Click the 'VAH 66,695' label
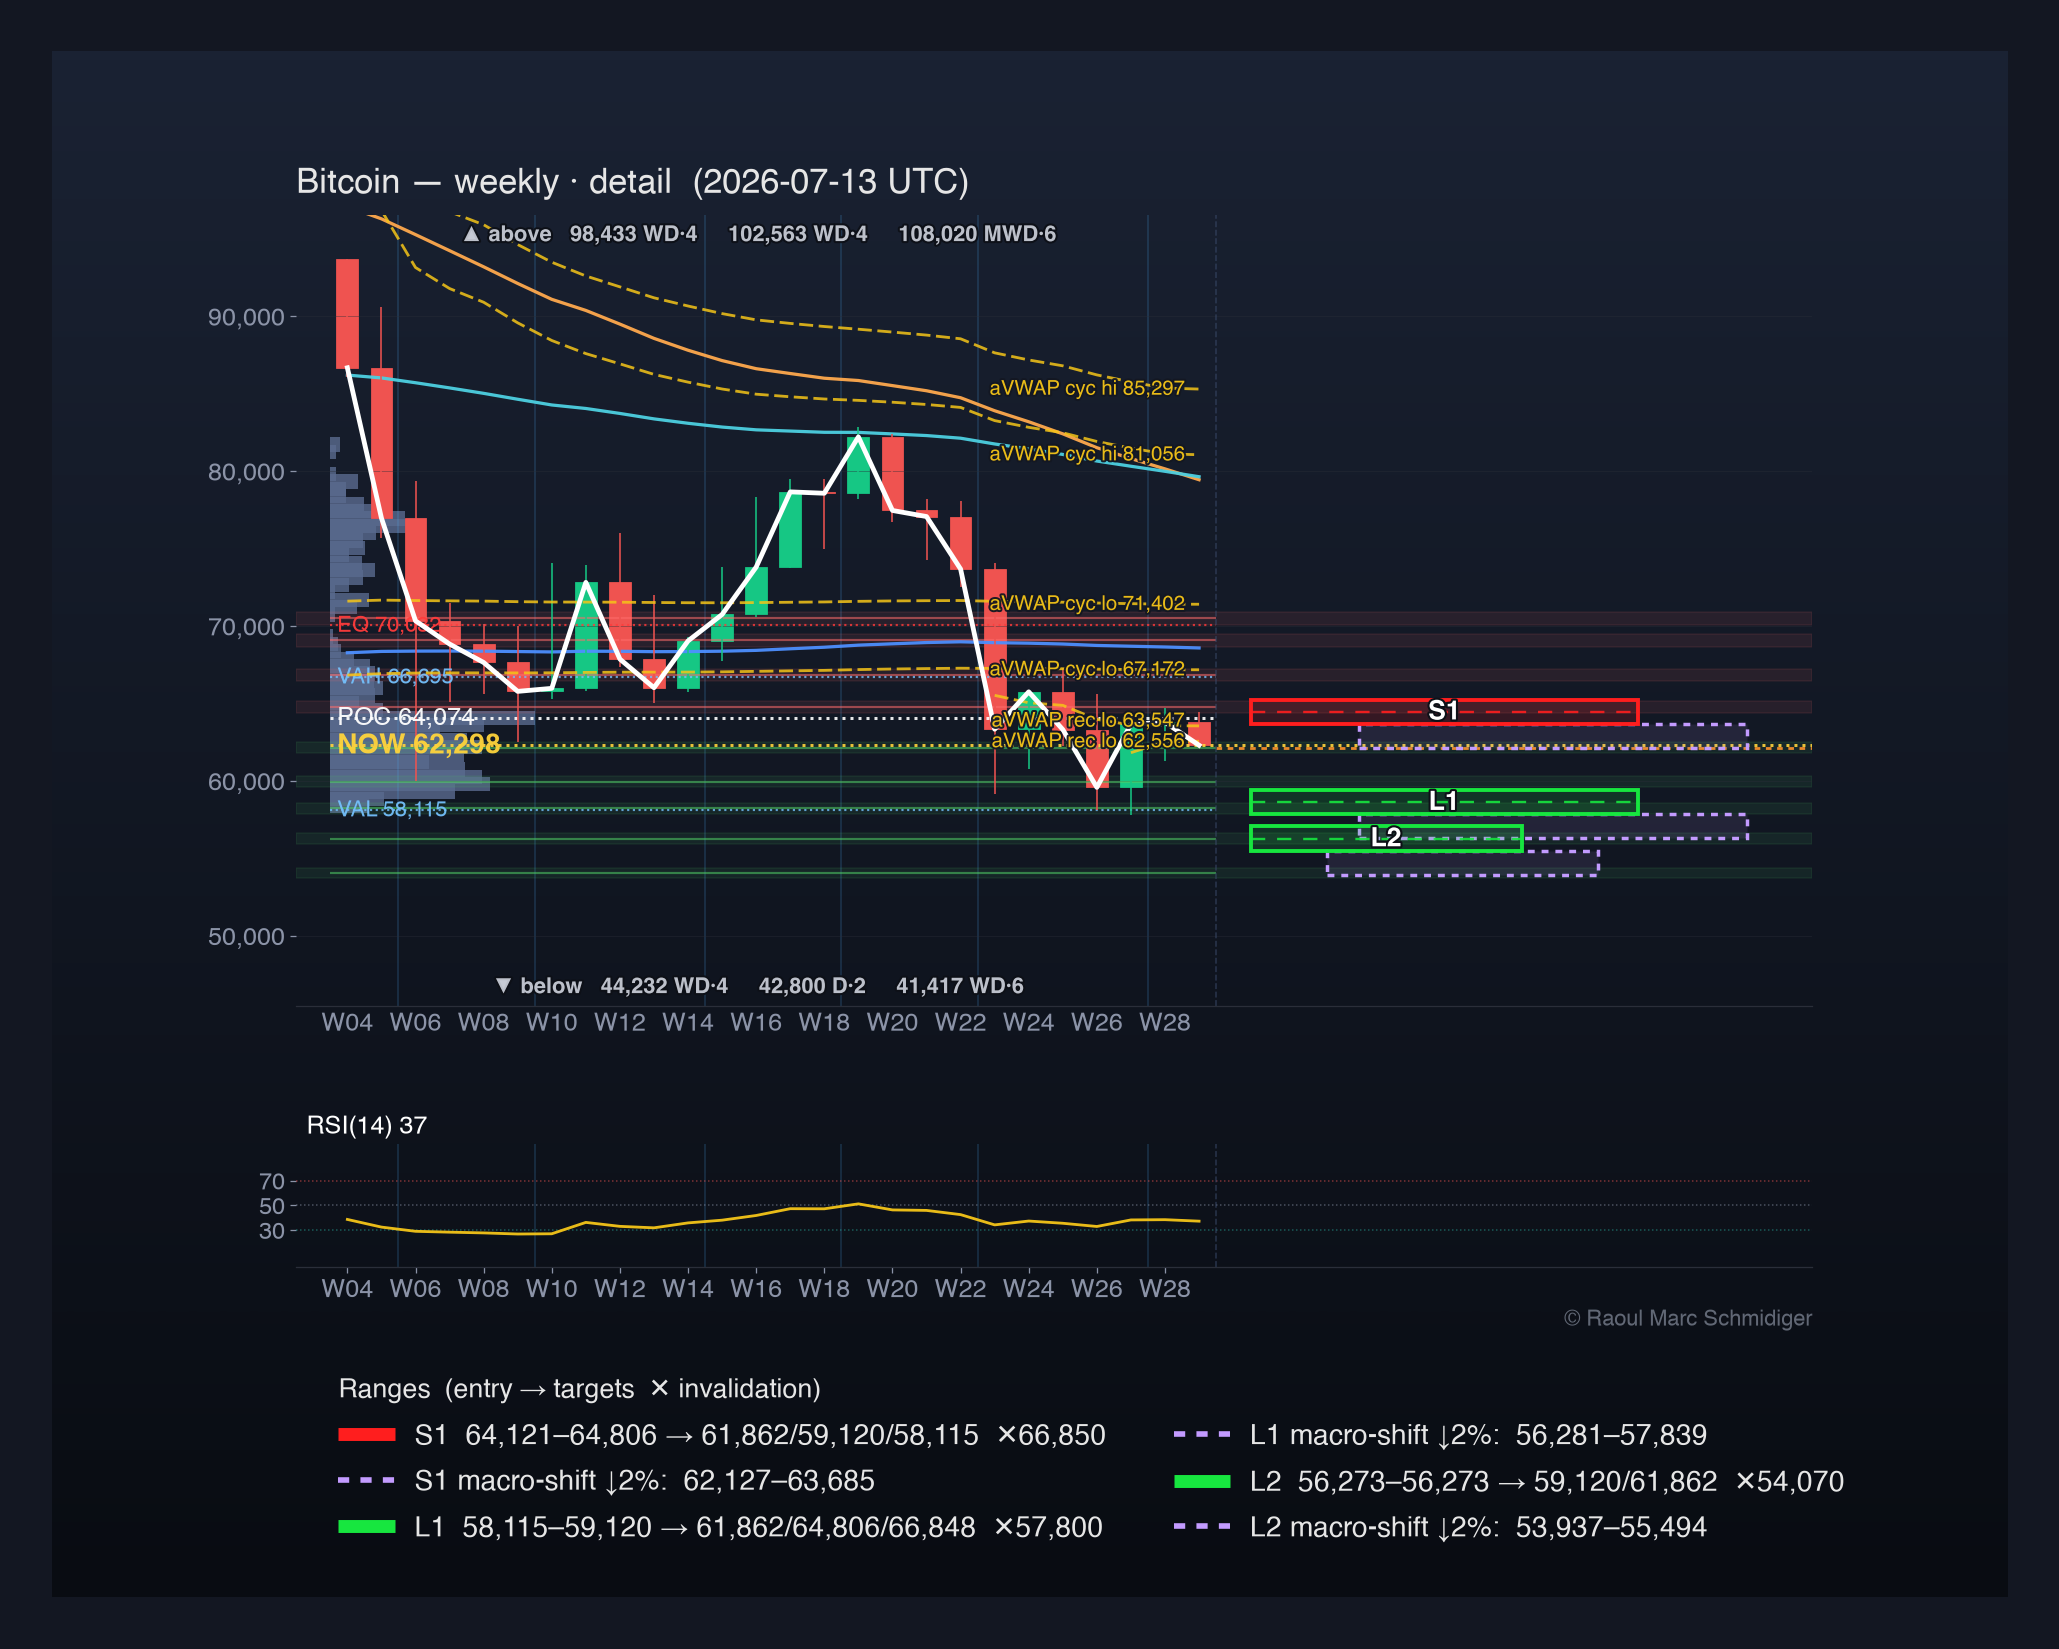Viewport: 2059px width, 1649px height. 395,676
